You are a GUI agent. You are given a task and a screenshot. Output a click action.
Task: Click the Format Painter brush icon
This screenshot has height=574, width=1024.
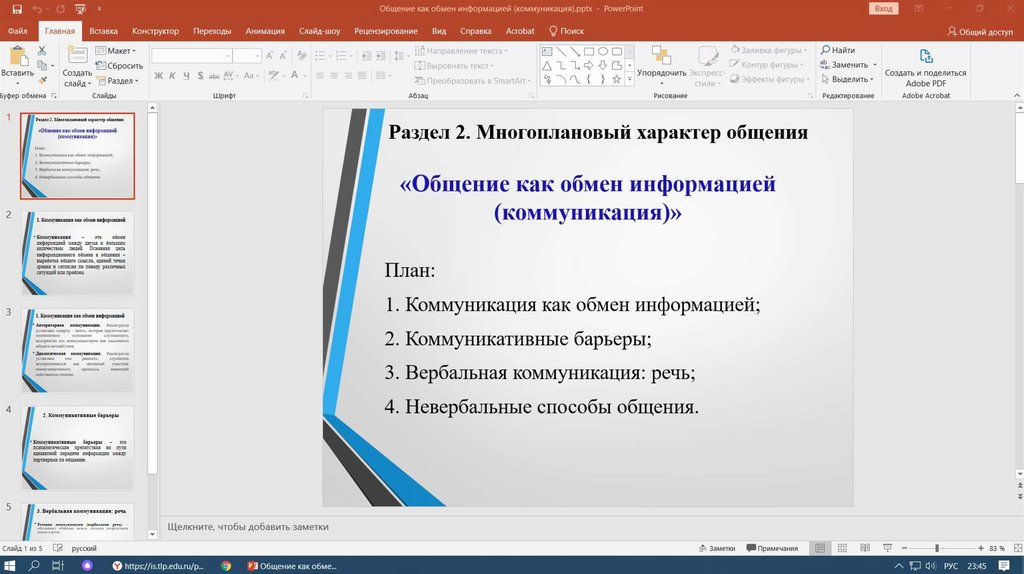point(42,82)
